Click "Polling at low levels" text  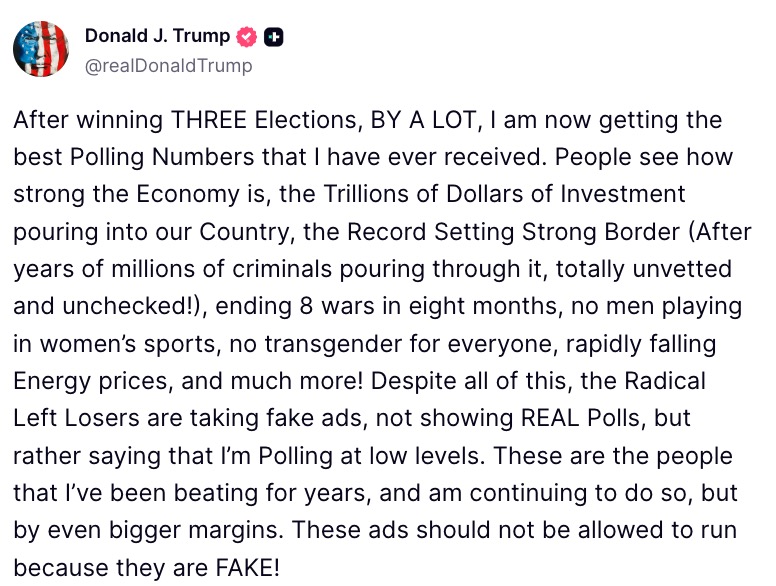[373, 456]
